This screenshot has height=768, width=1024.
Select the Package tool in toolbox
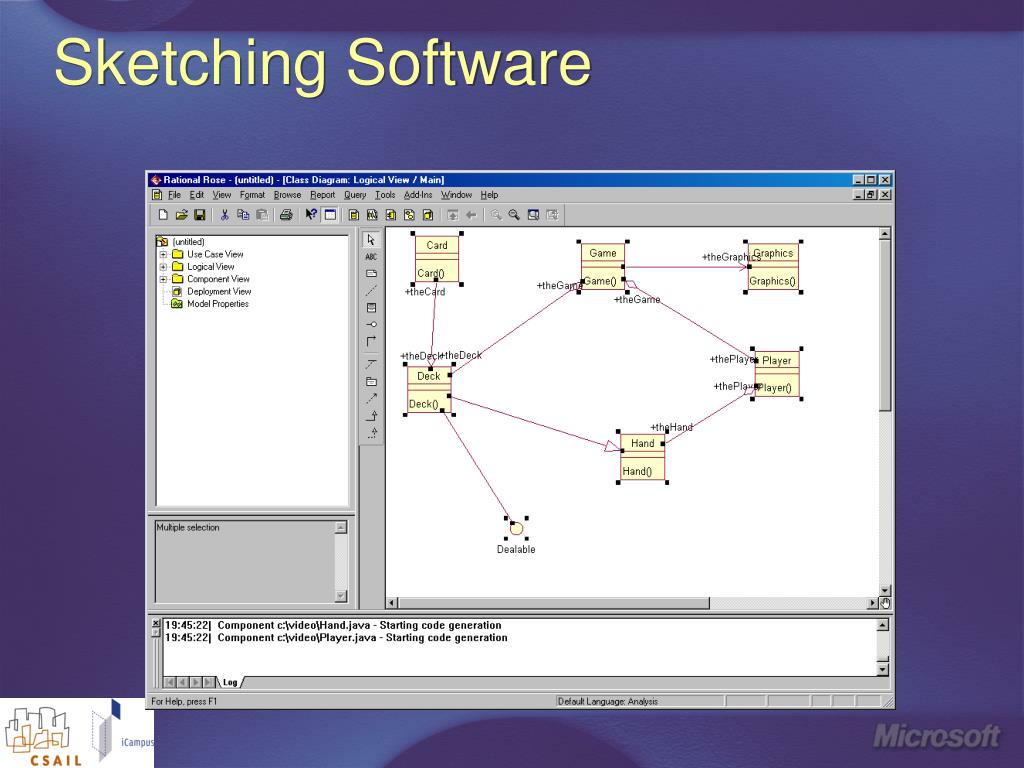tap(371, 381)
